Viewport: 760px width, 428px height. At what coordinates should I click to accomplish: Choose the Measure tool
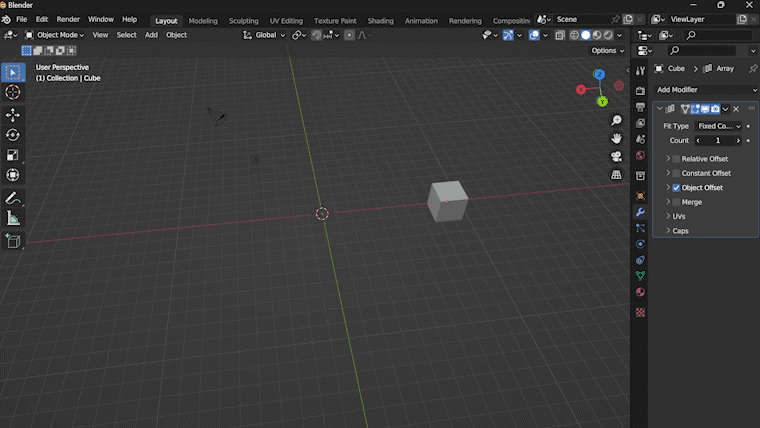[13, 218]
